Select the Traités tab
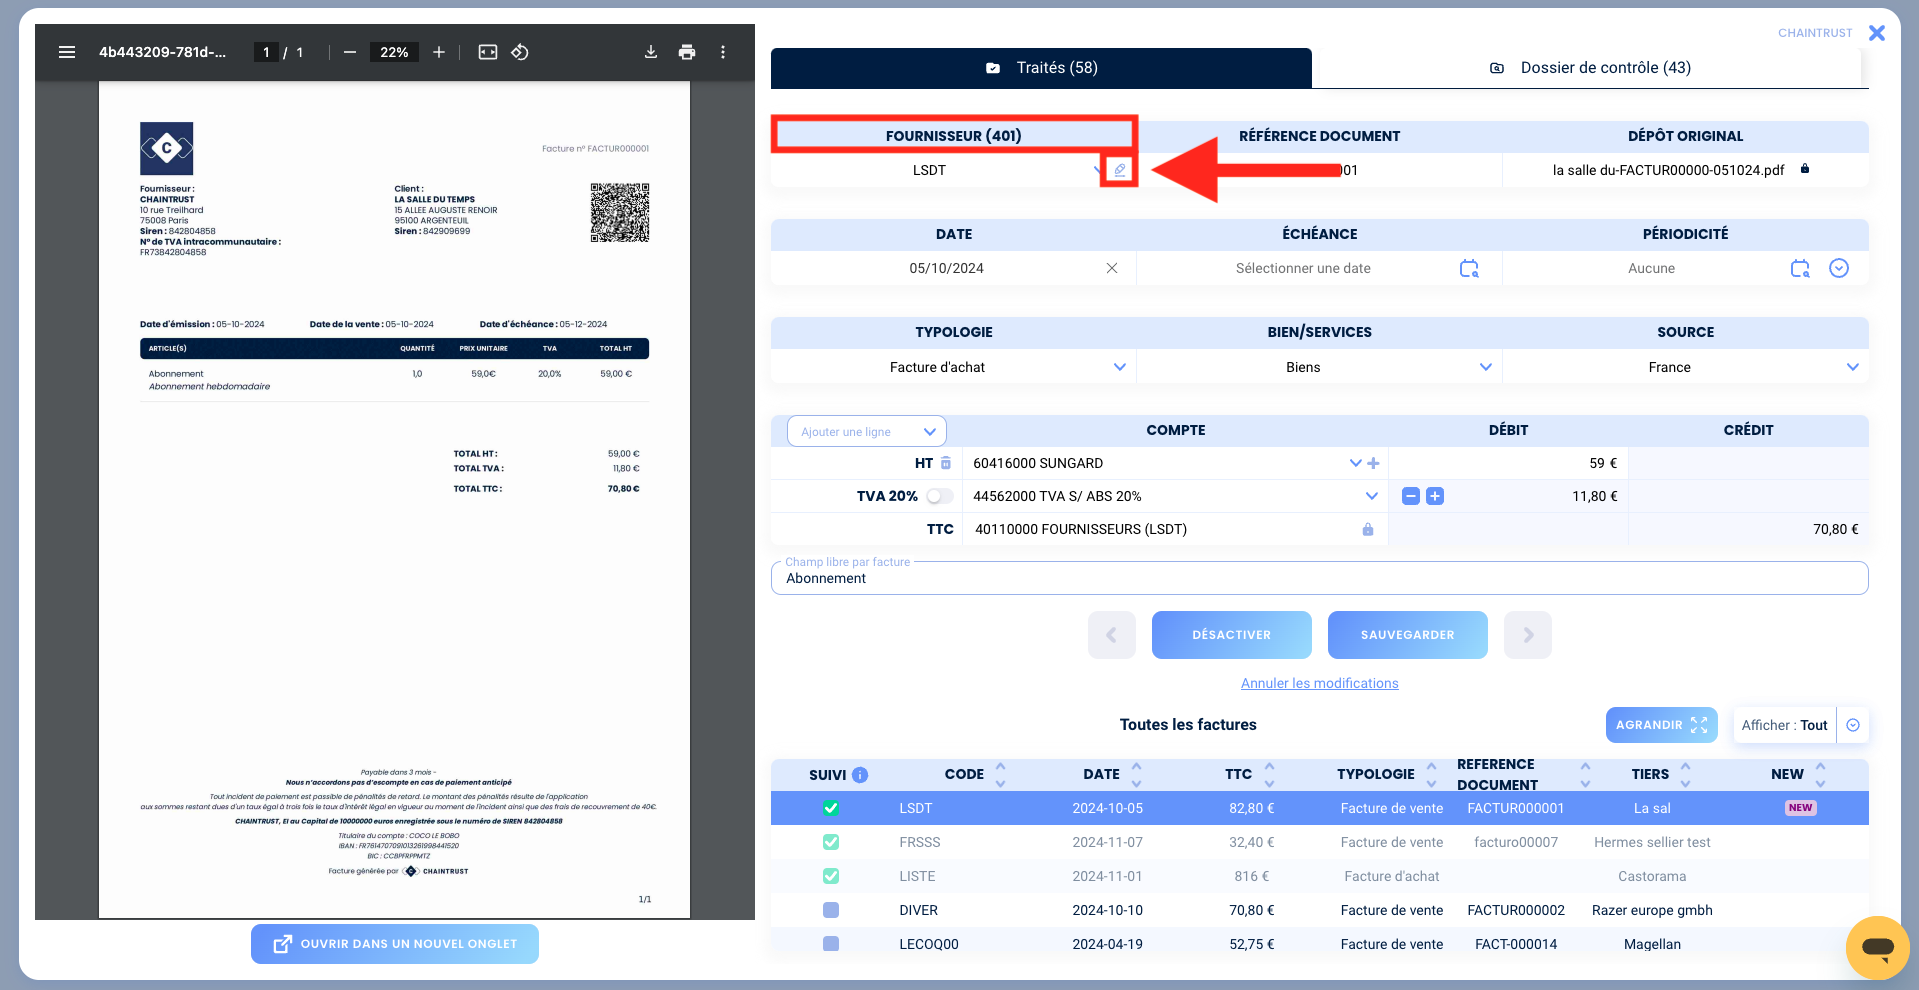This screenshot has height=990, width=1919. [1041, 68]
